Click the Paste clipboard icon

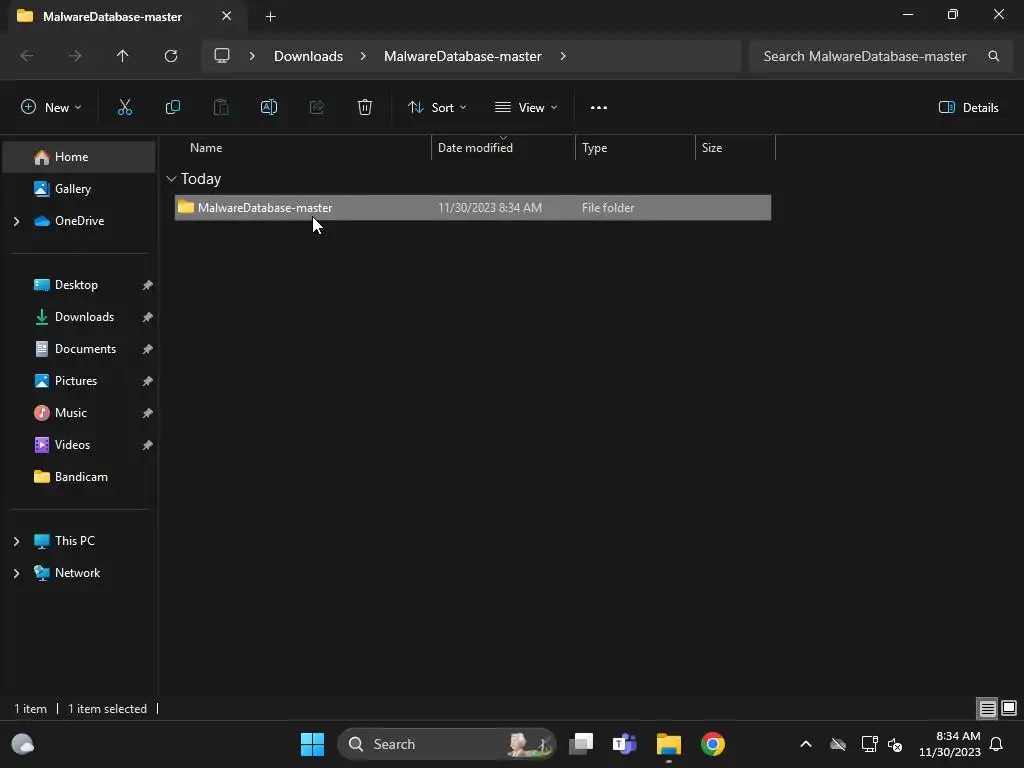[221, 108]
